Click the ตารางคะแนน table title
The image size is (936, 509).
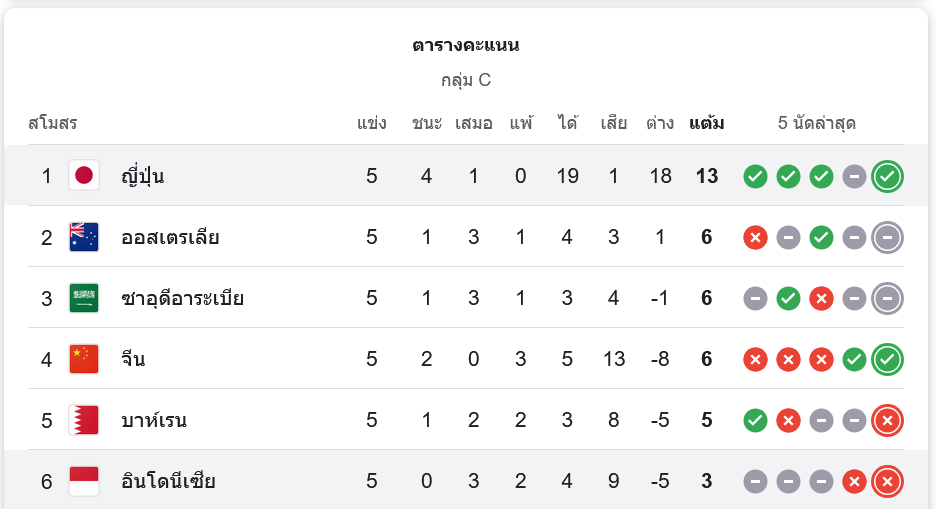[x=466, y=45]
